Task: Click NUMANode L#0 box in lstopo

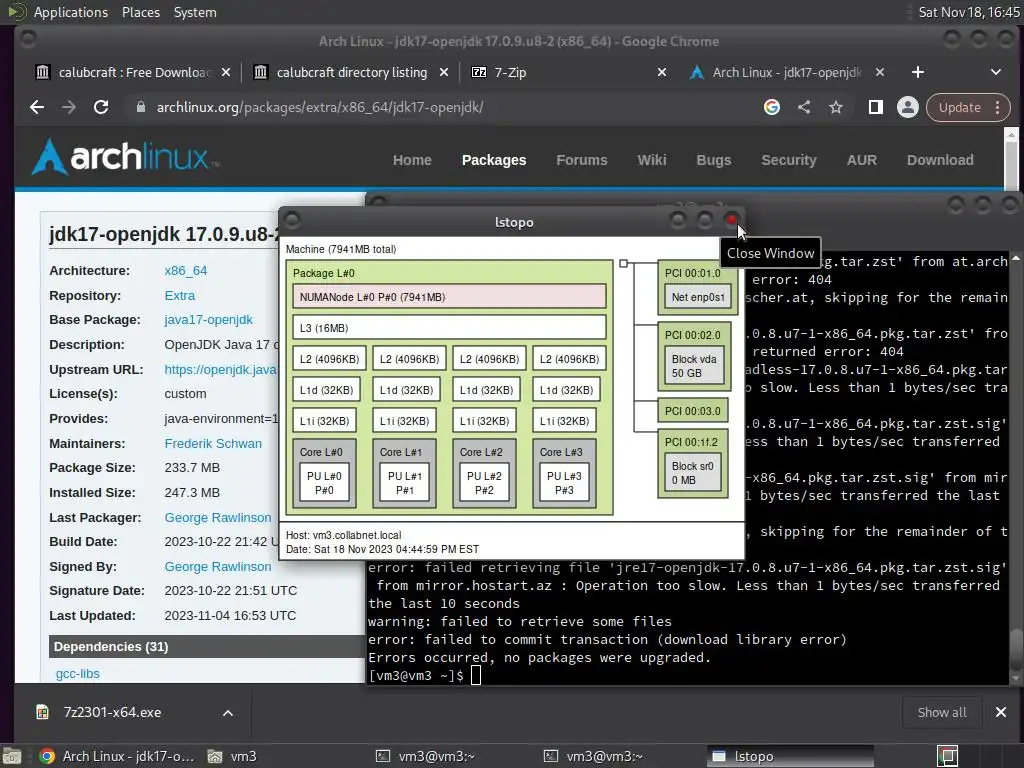Action: [x=449, y=297]
